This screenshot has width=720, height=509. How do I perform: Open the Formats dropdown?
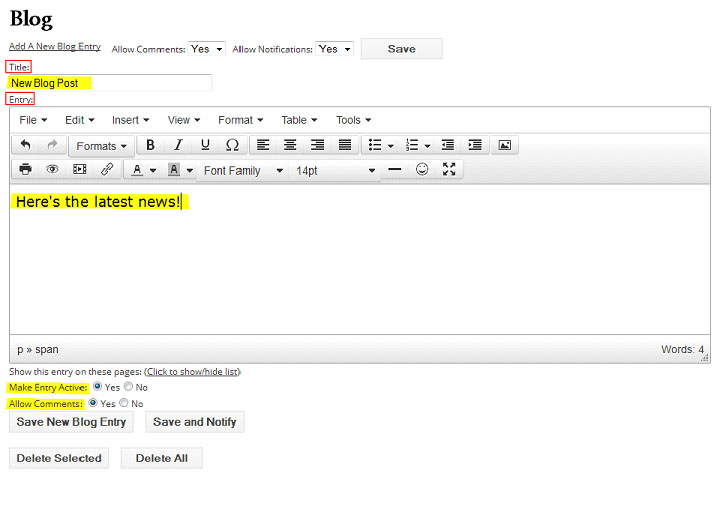pyautogui.click(x=101, y=146)
